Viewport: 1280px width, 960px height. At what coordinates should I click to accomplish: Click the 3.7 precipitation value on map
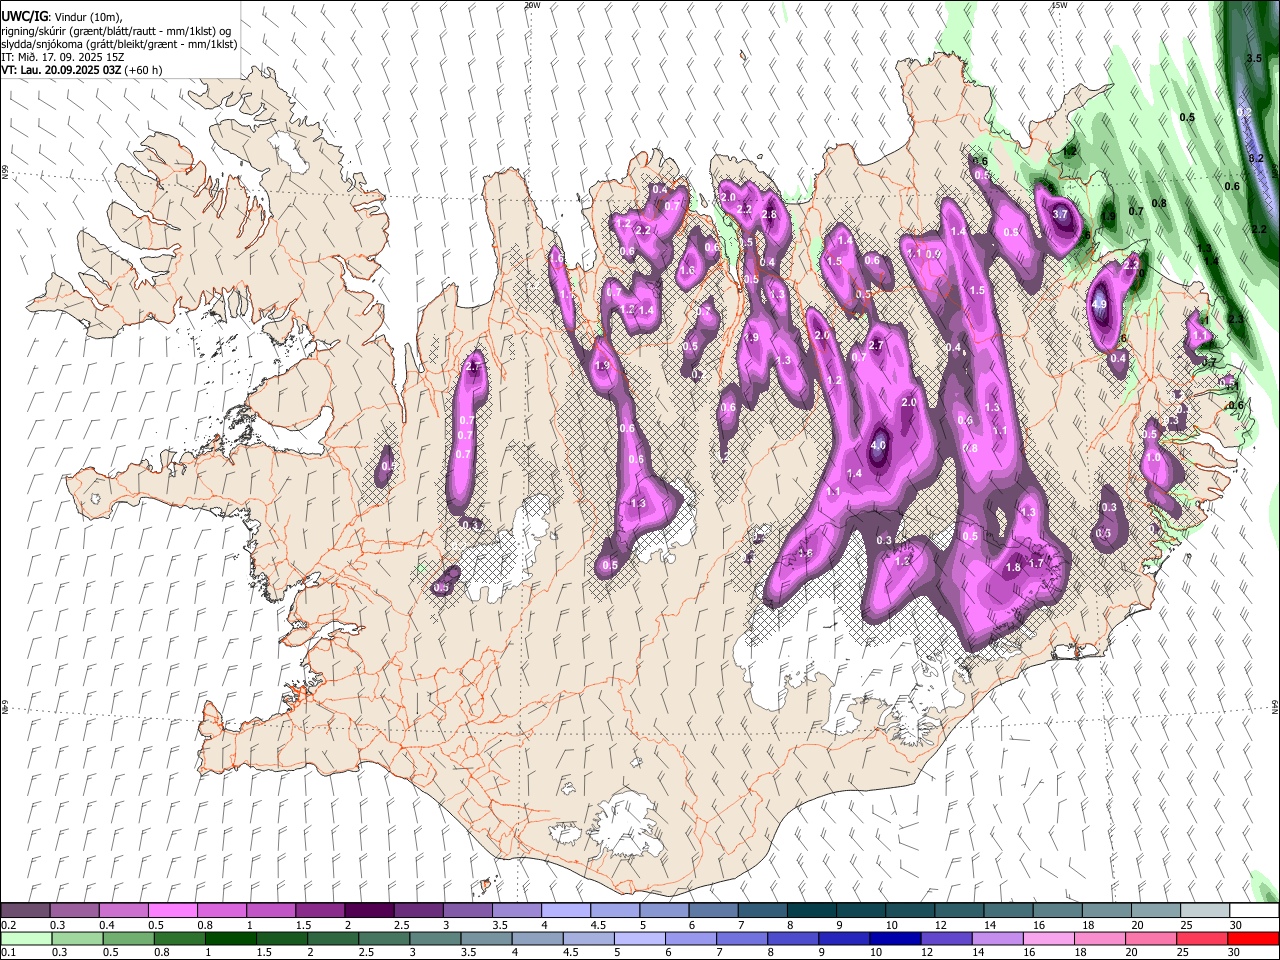1061,214
